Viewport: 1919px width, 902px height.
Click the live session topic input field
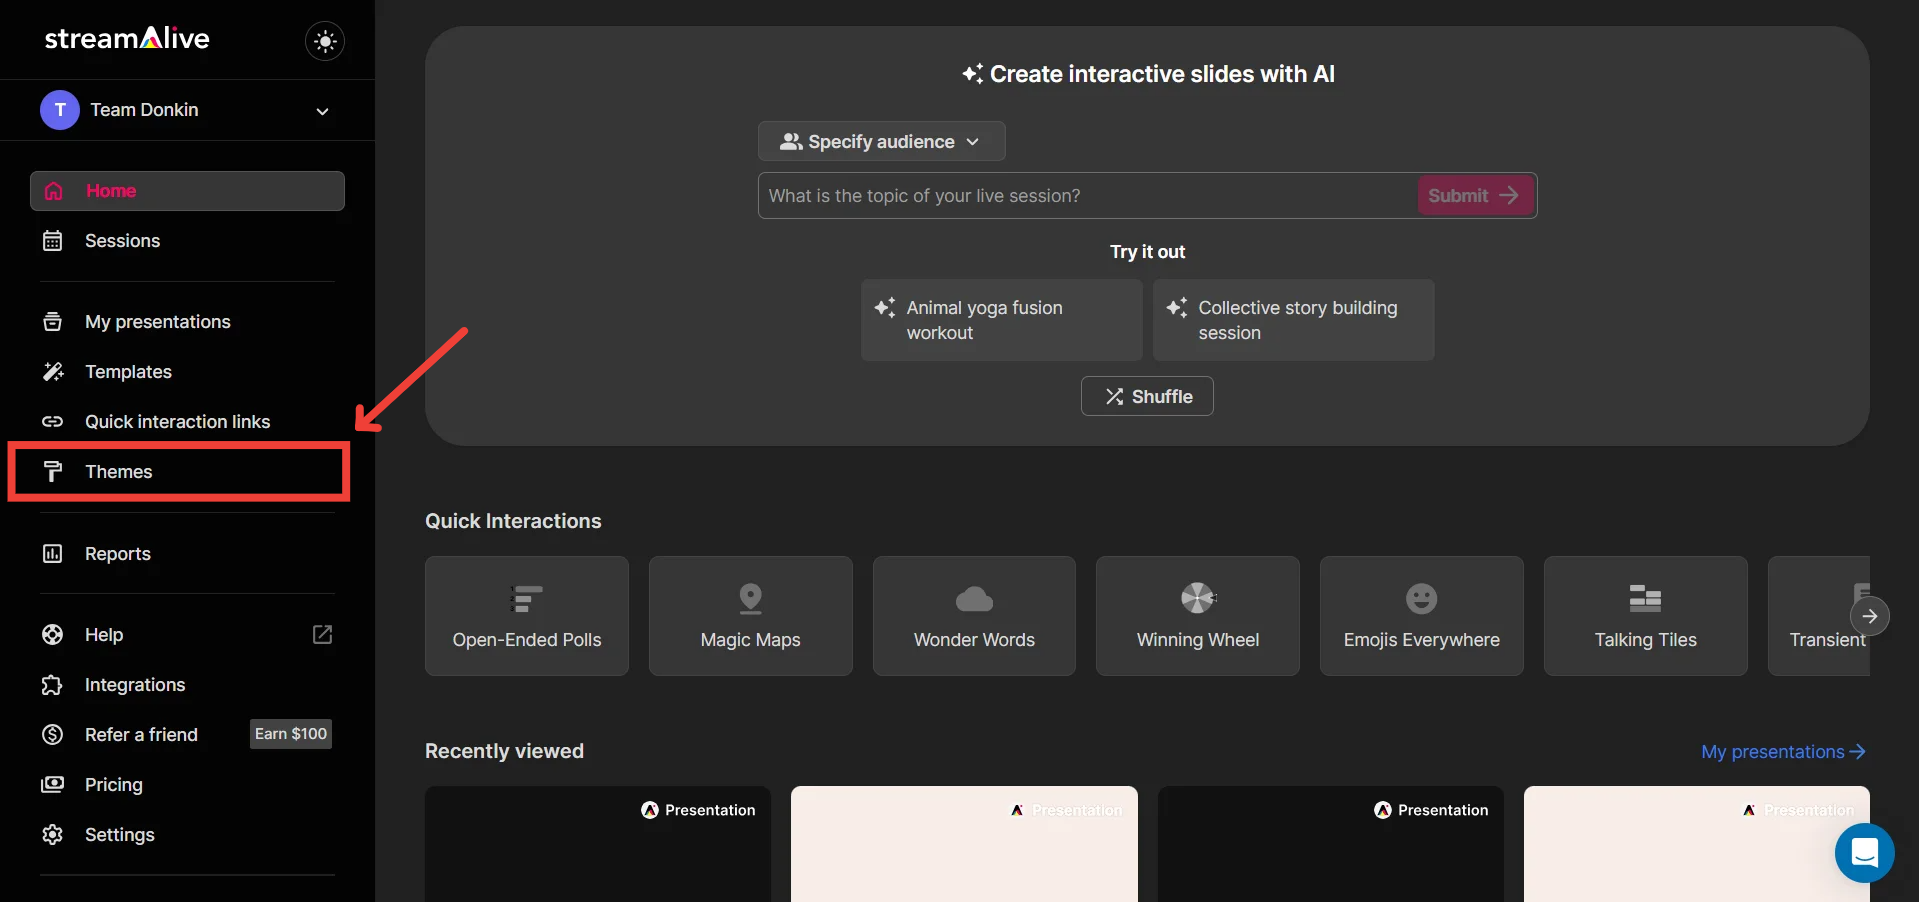click(1087, 196)
